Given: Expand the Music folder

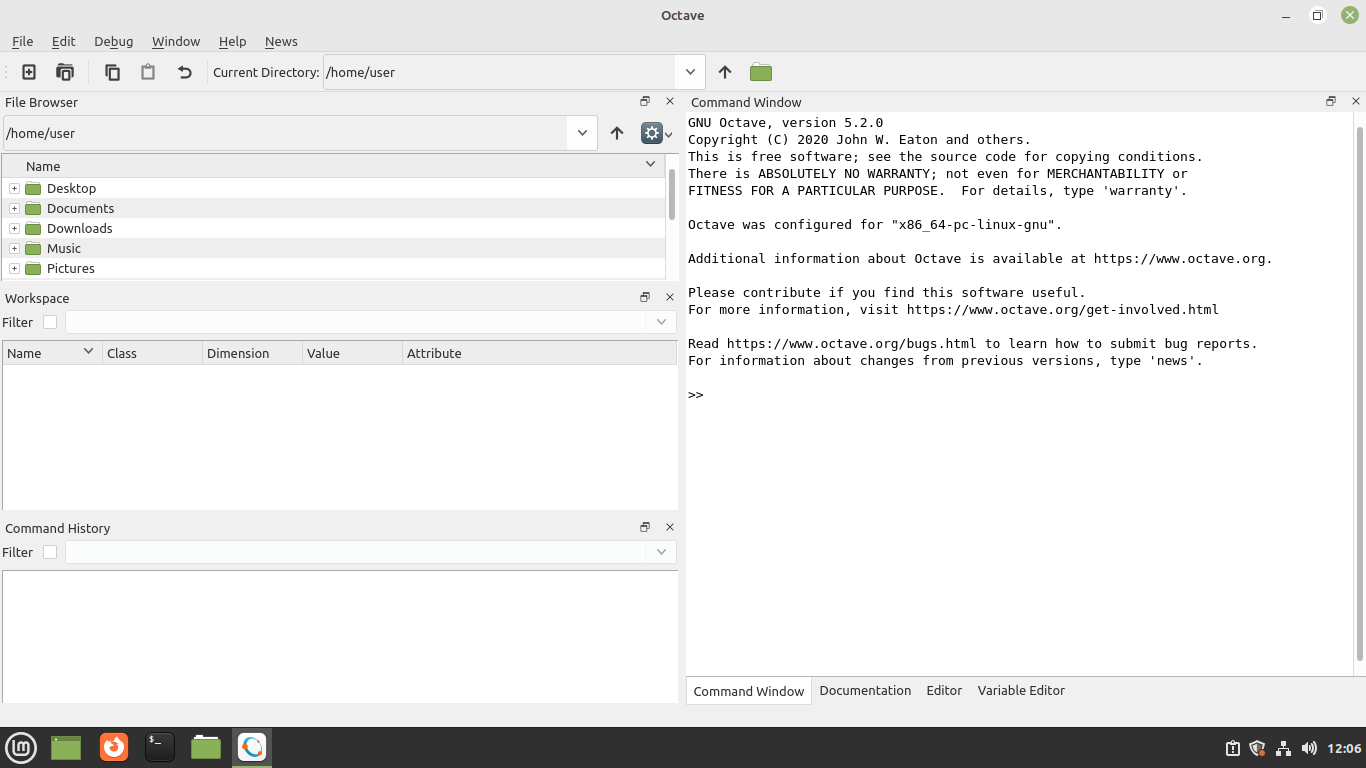Looking at the screenshot, I should (x=14, y=248).
